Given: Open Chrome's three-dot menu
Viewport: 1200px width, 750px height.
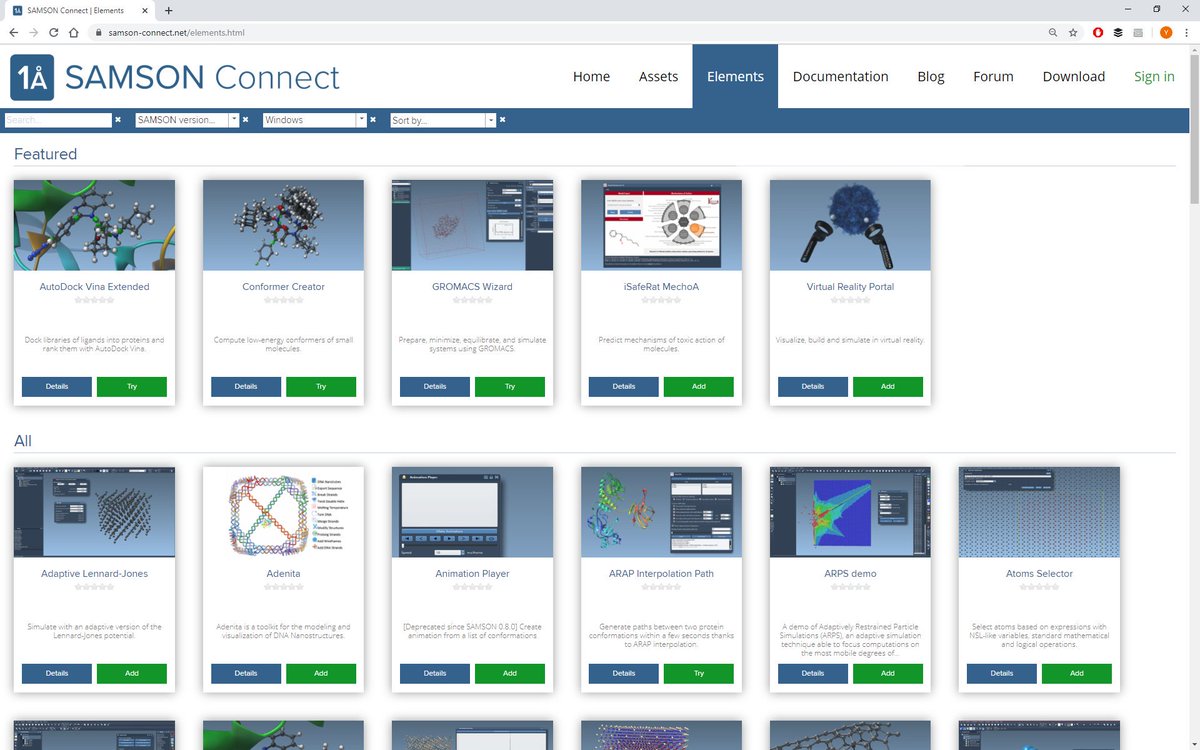Looking at the screenshot, I should pos(1187,32).
